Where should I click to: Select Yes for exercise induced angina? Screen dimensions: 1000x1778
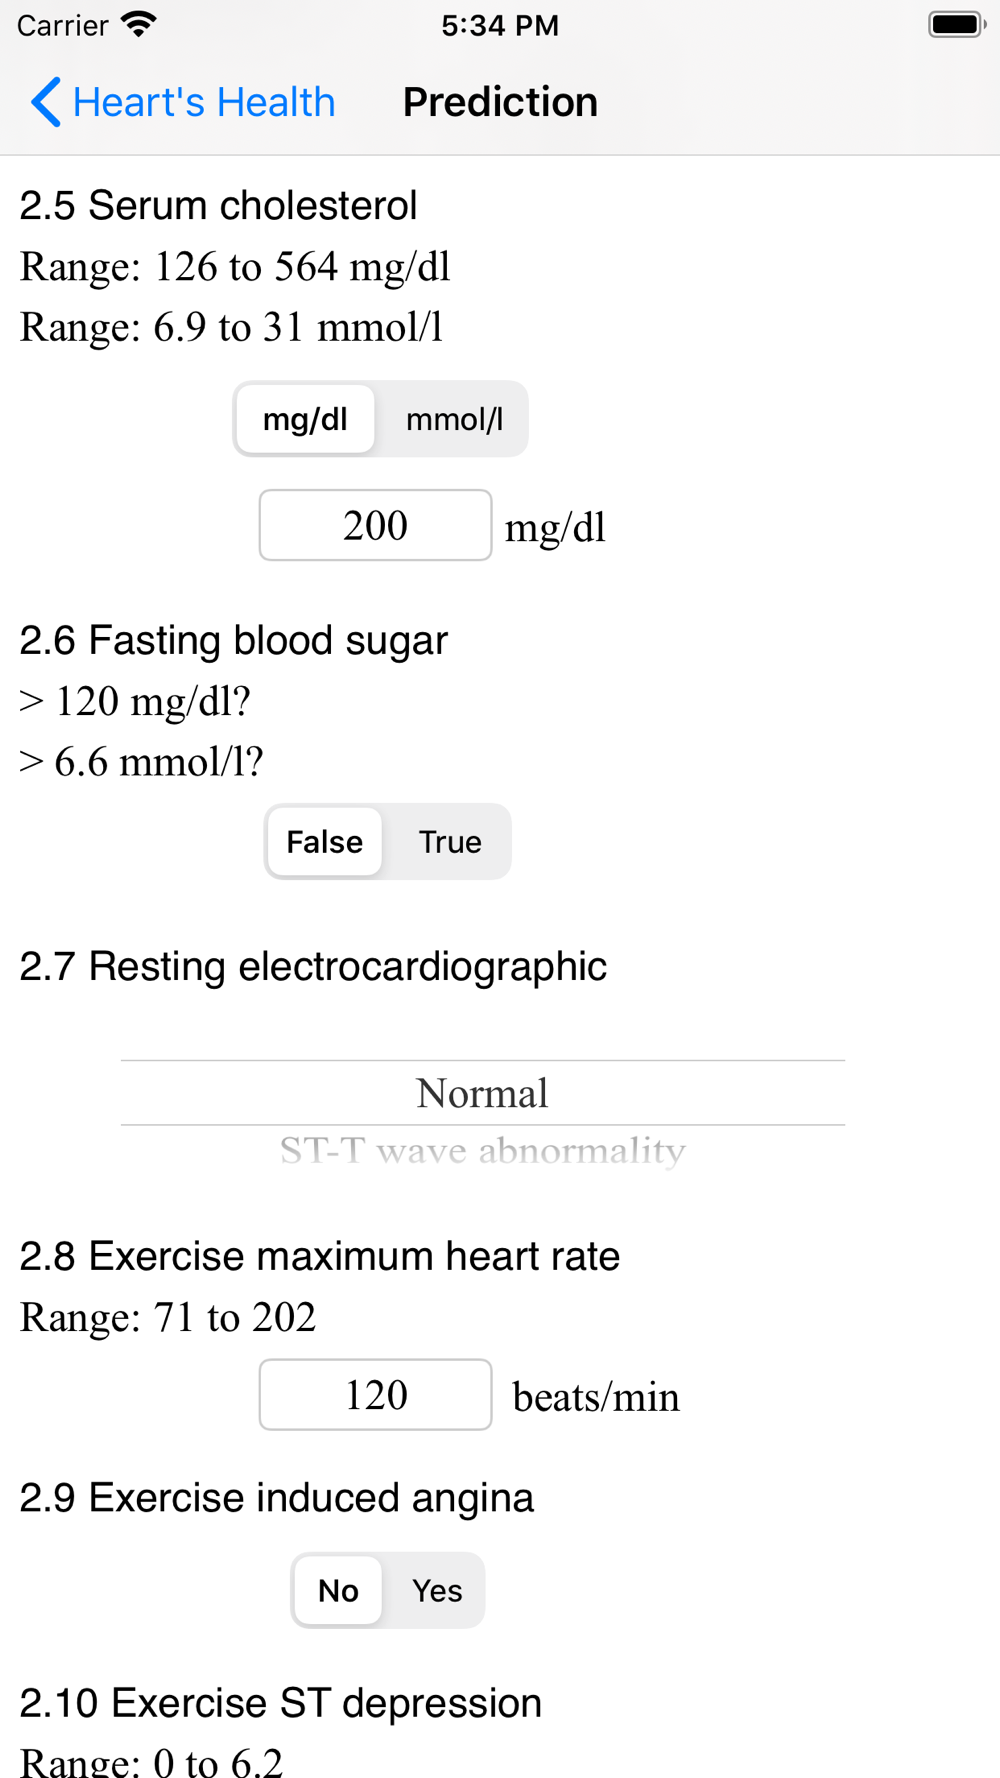tap(437, 1591)
